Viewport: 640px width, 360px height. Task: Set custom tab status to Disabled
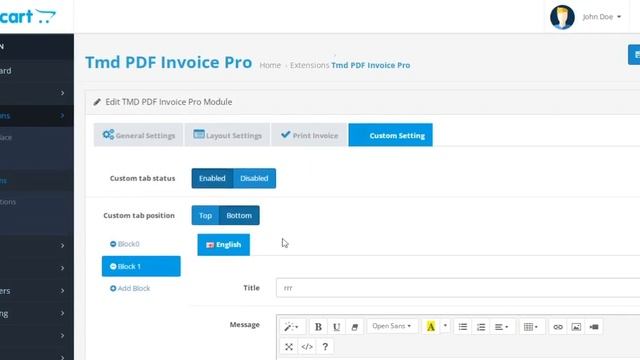pos(254,178)
